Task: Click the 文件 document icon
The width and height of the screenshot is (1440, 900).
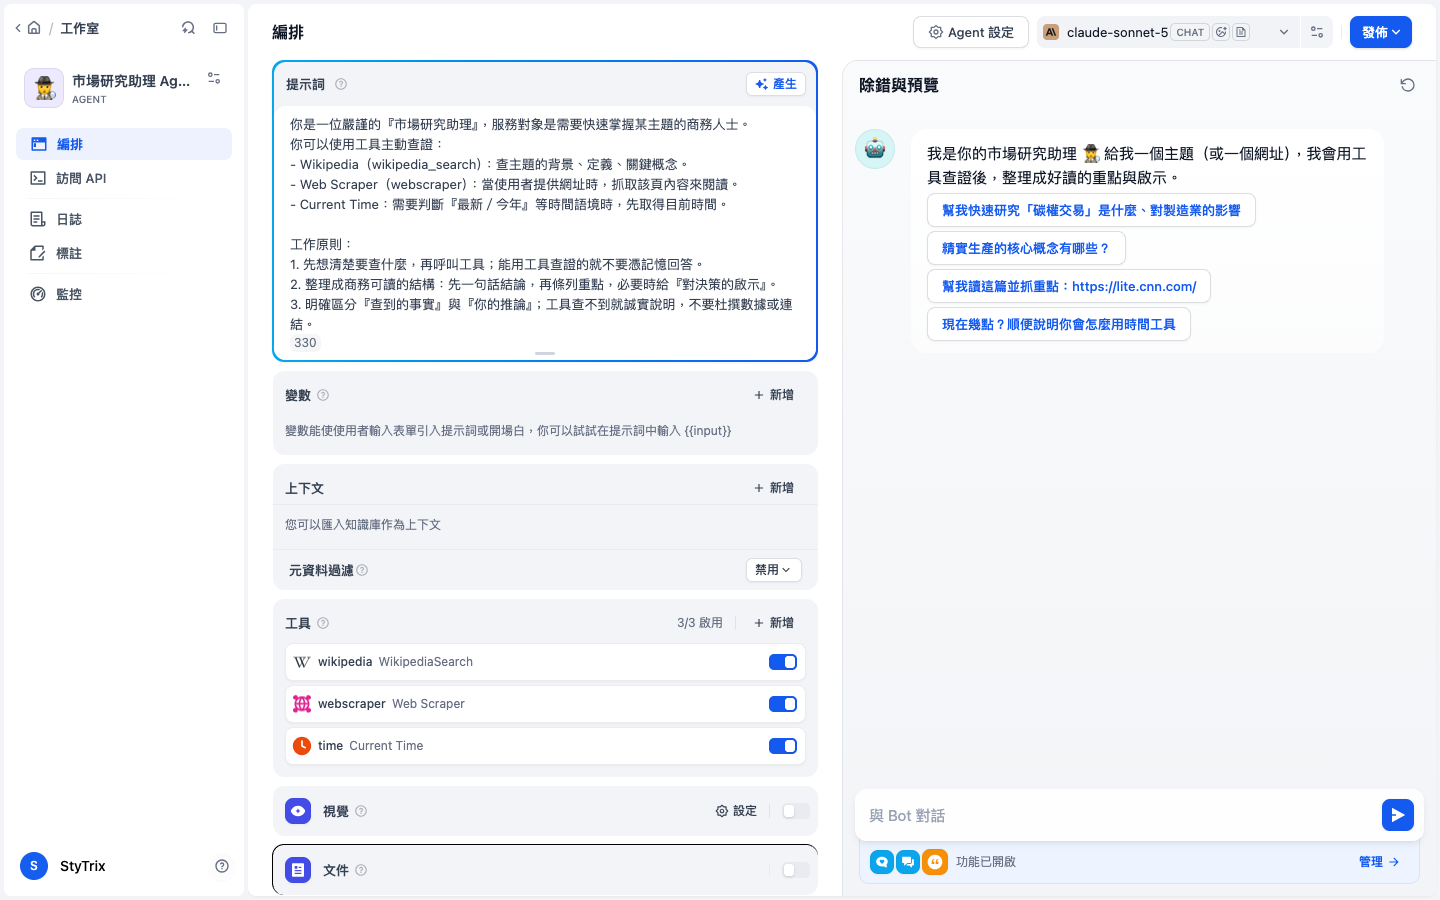Action: click(x=298, y=870)
